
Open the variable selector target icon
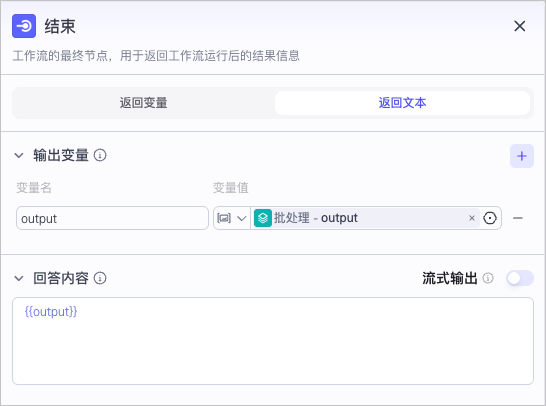(490, 218)
